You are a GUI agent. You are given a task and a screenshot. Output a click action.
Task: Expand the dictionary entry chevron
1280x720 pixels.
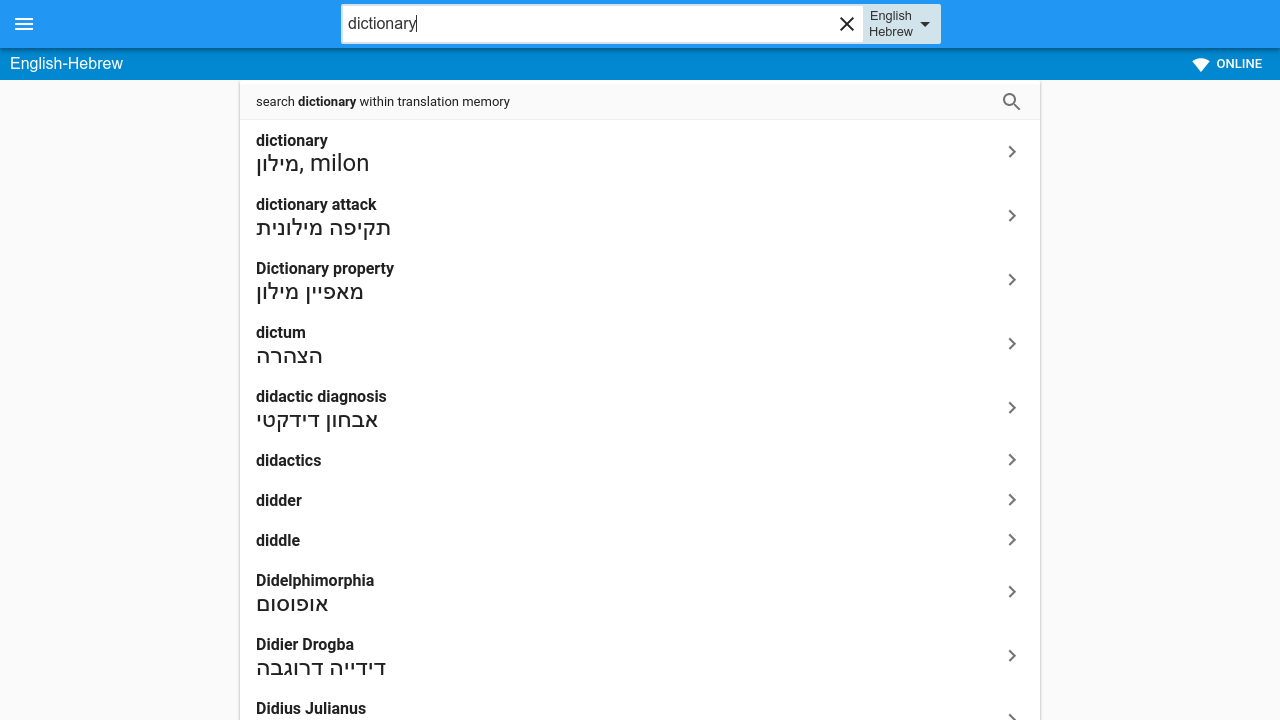click(1012, 152)
